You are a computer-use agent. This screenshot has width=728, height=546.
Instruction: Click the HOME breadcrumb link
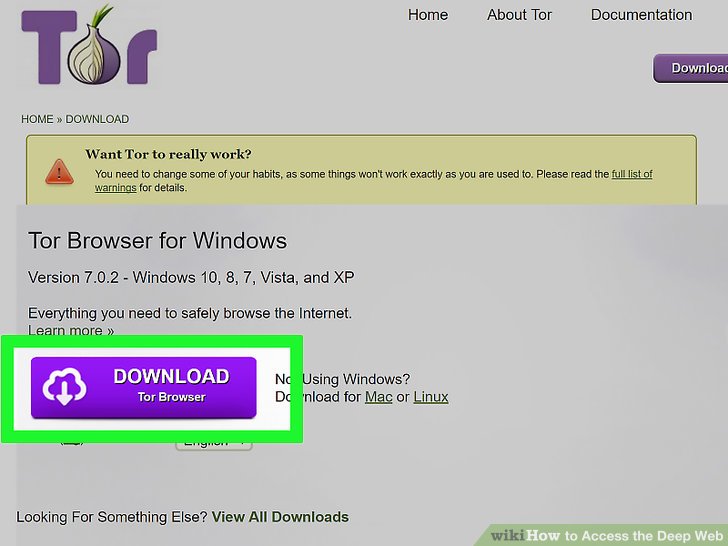(37, 119)
